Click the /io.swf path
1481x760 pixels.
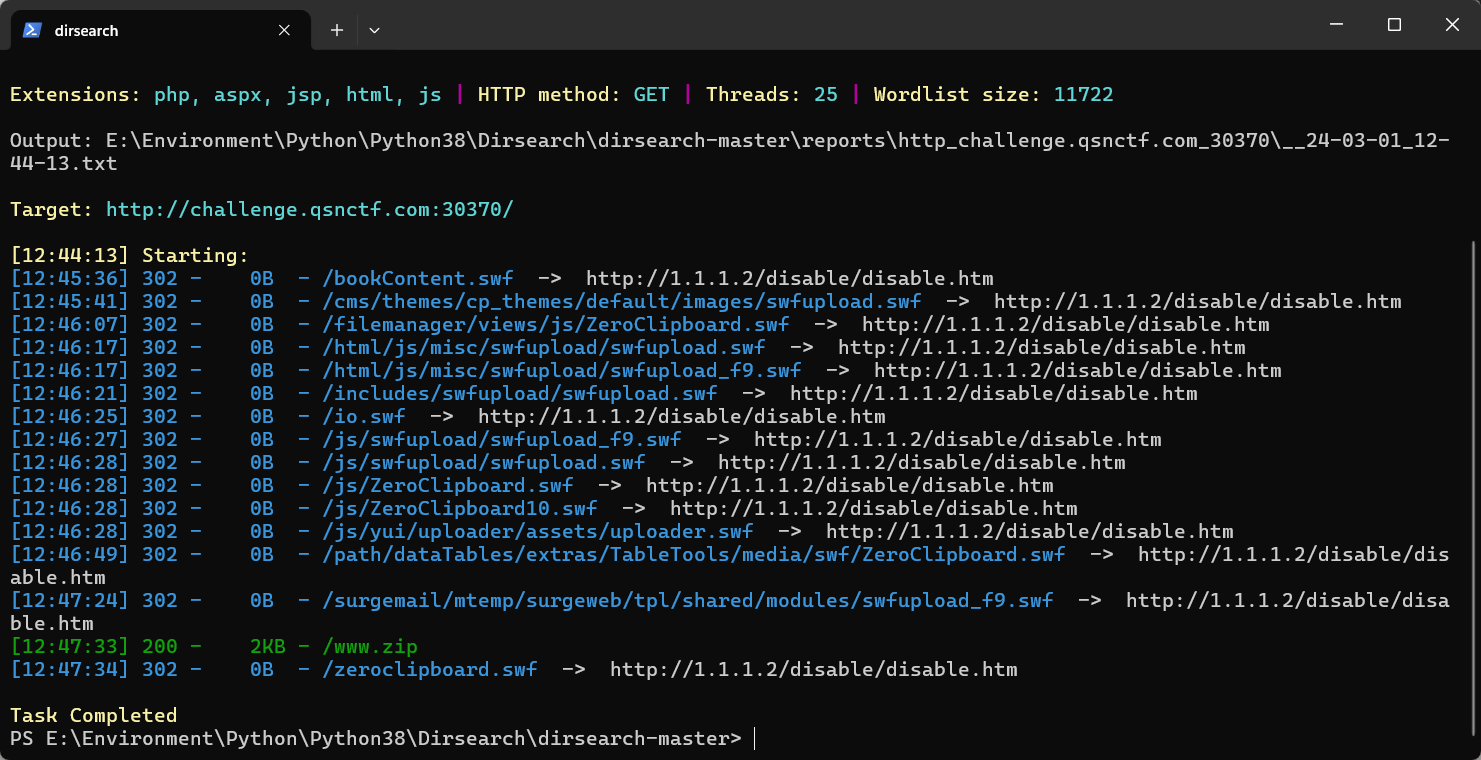point(364,416)
